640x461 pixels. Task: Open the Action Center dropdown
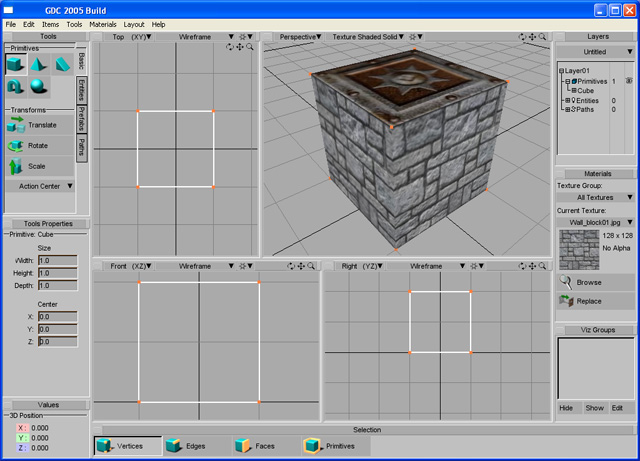[x=40, y=186]
